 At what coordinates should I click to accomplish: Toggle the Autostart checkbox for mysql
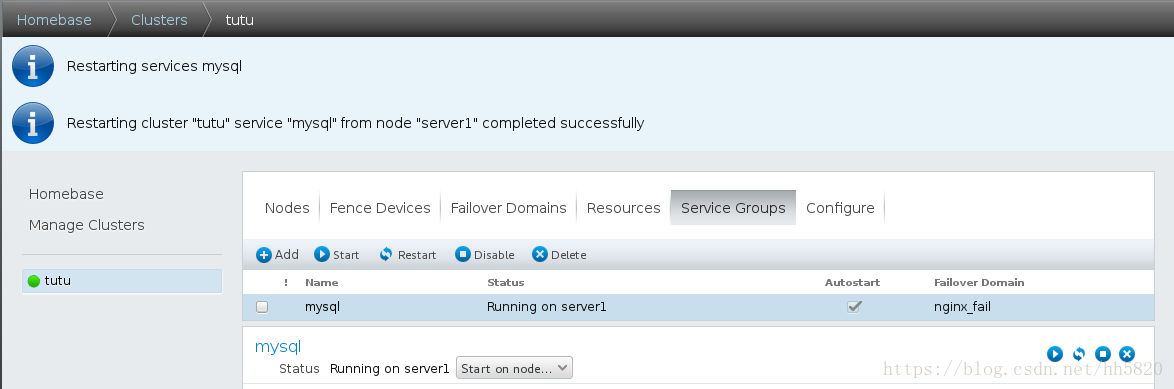pos(854,307)
